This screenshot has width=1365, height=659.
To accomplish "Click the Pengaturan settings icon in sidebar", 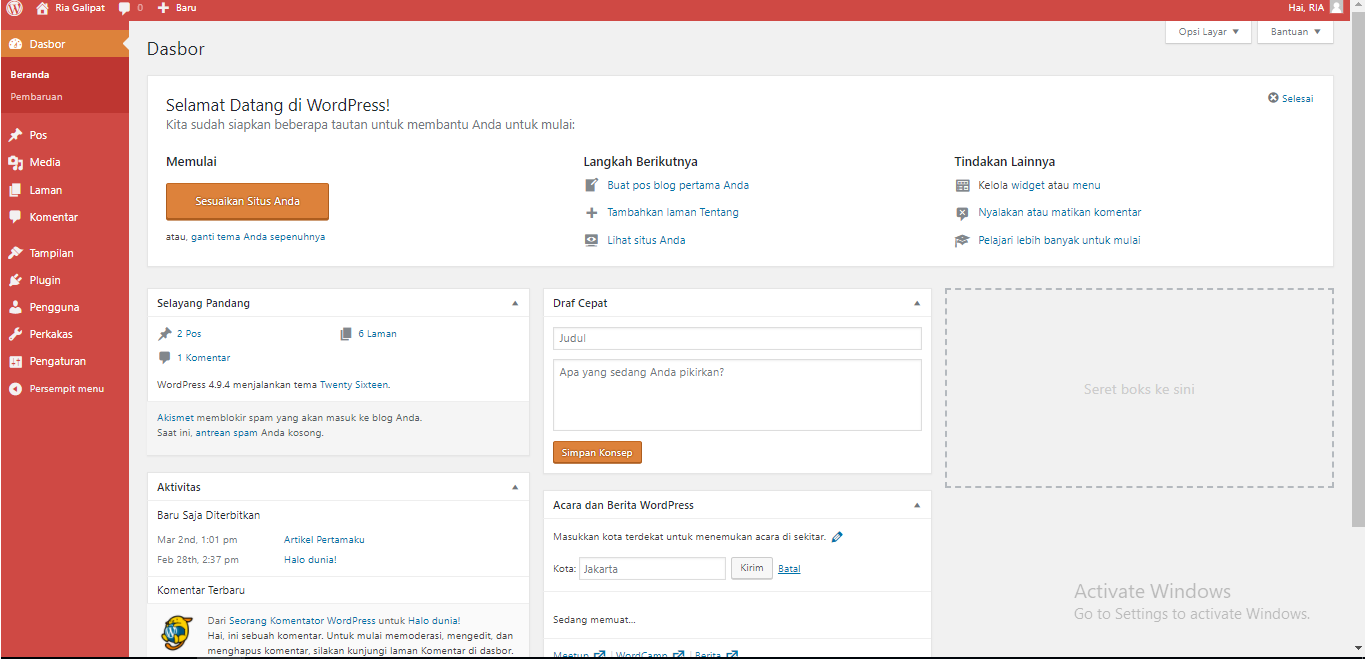I will pyautogui.click(x=15, y=361).
